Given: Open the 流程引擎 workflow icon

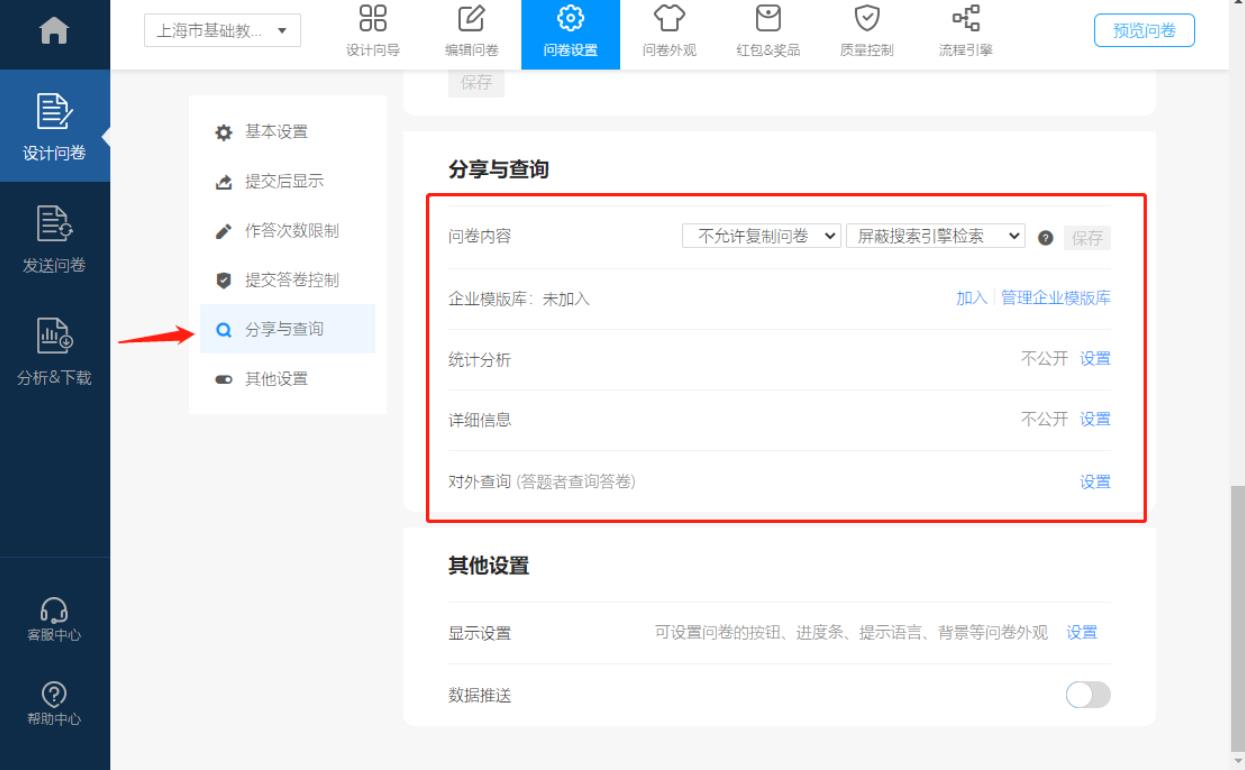Looking at the screenshot, I should coord(964,20).
